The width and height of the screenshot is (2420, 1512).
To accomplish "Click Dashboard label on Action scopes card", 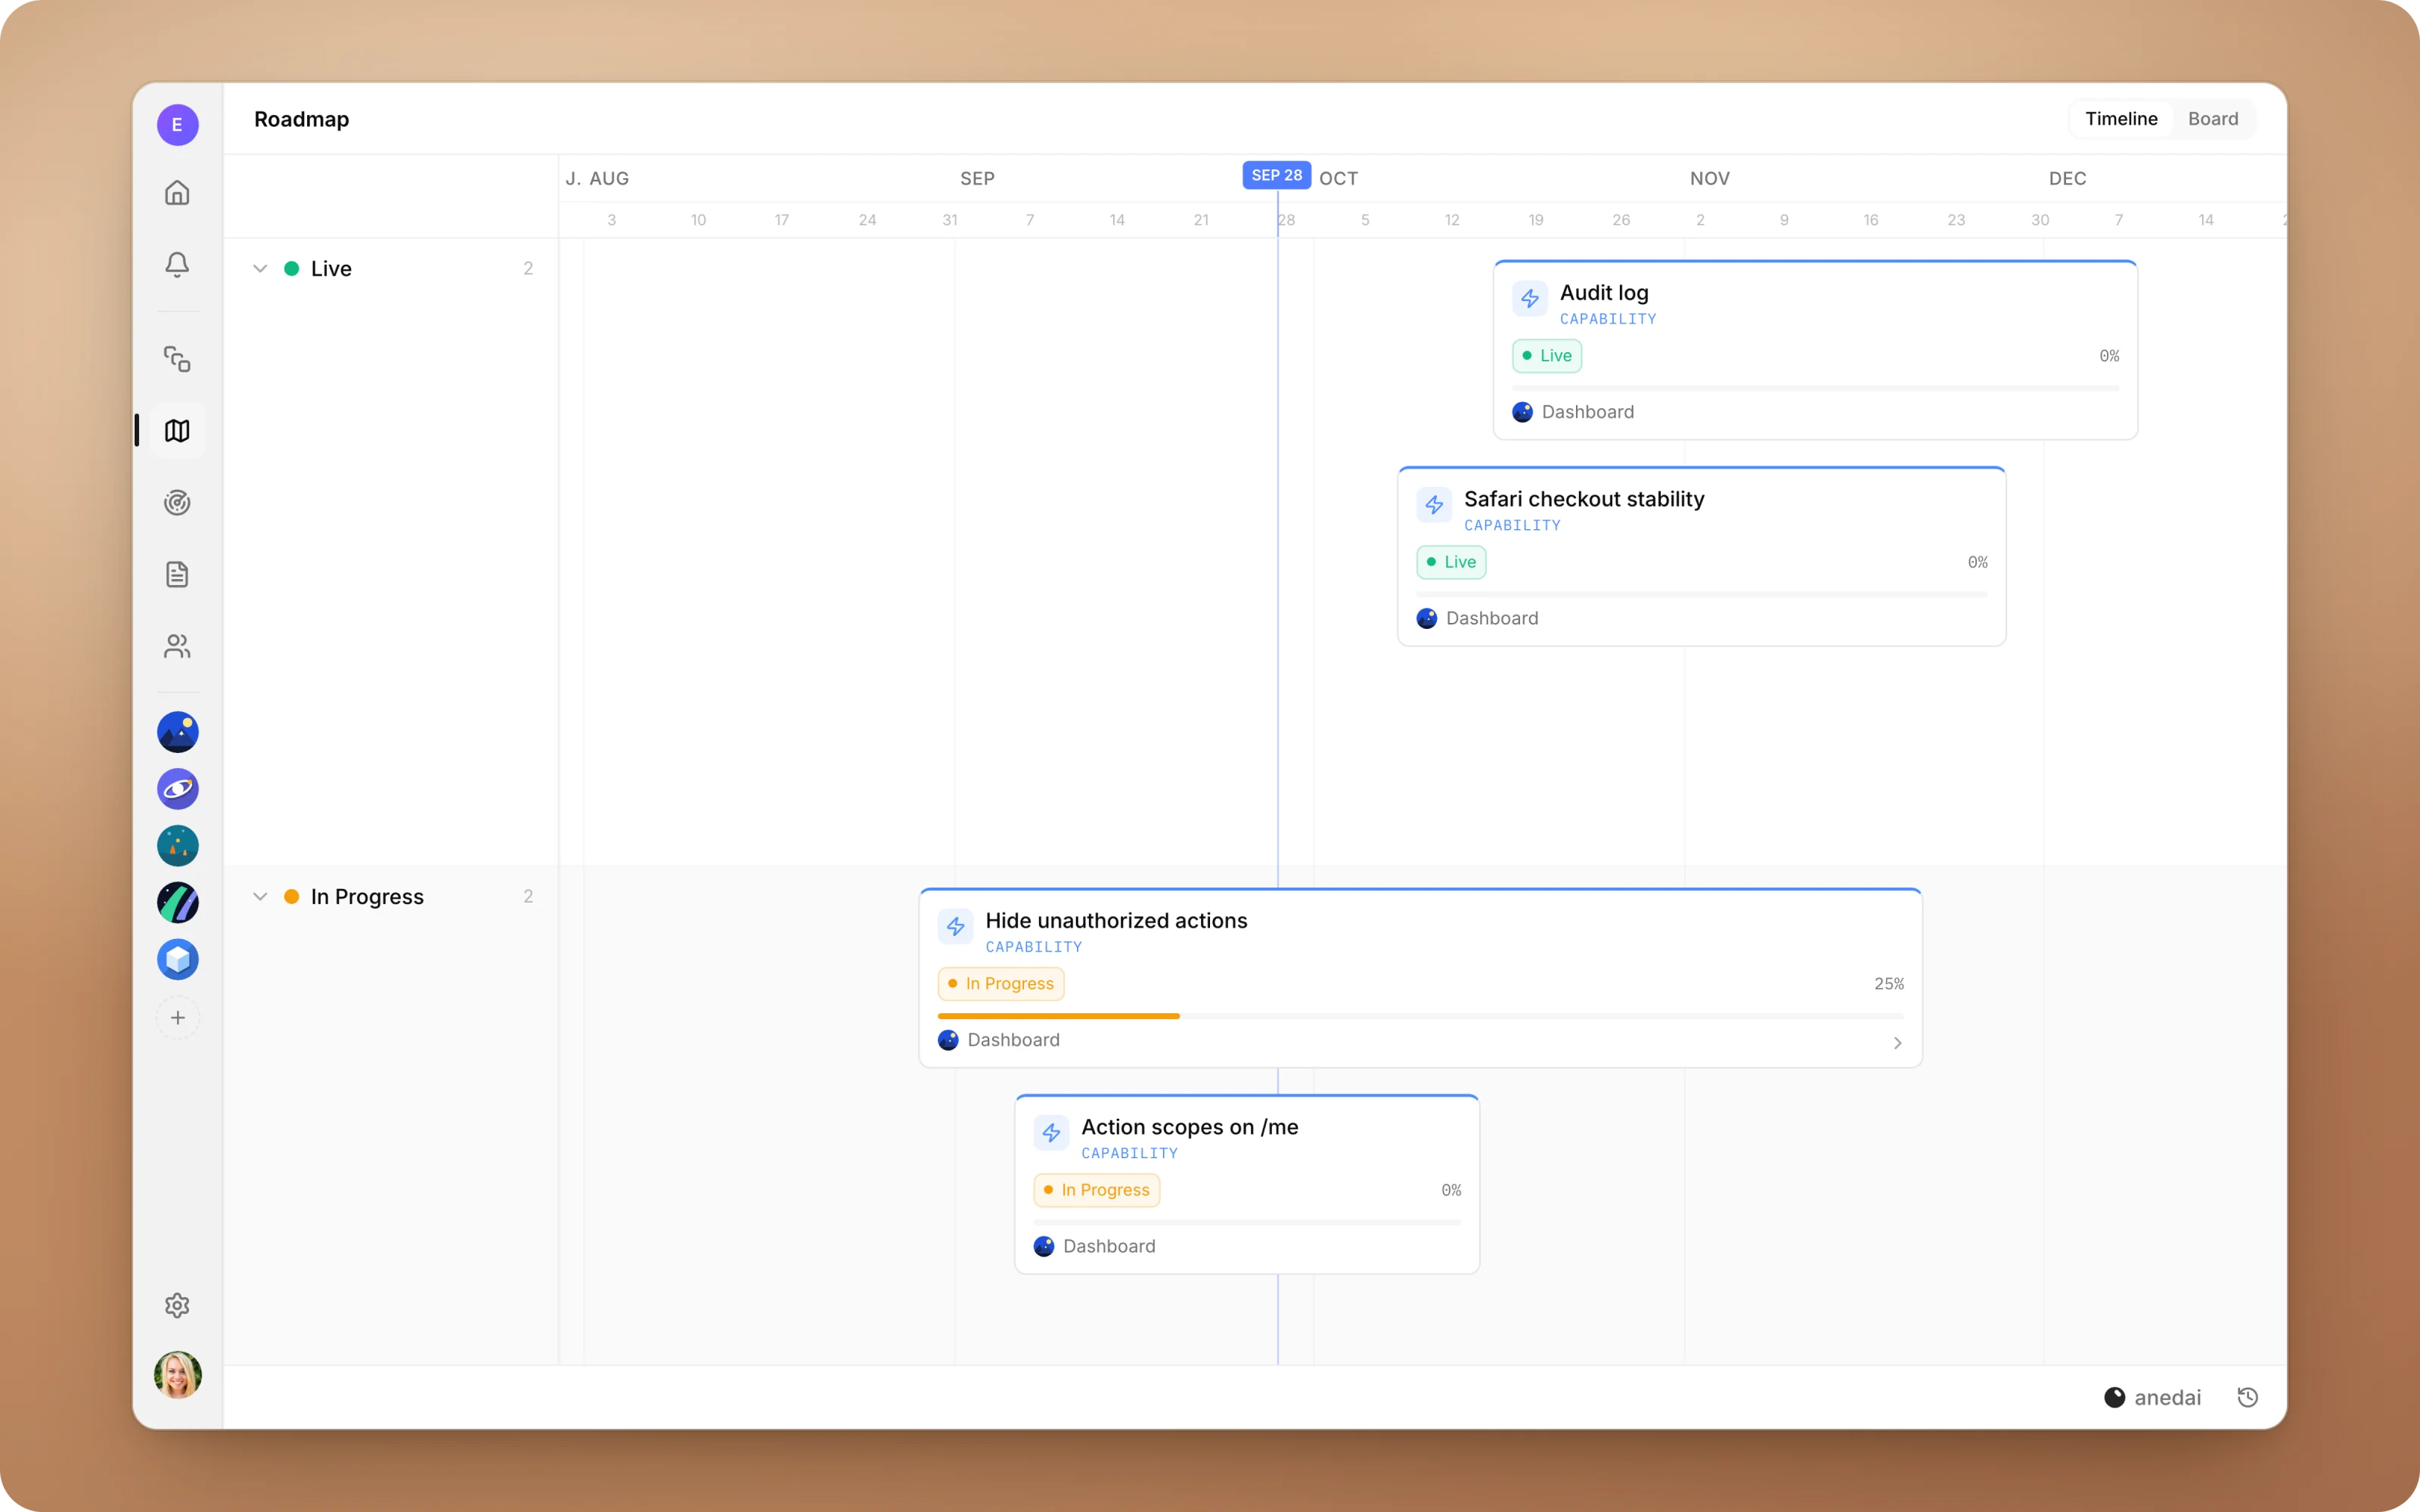I will (x=1108, y=1246).
